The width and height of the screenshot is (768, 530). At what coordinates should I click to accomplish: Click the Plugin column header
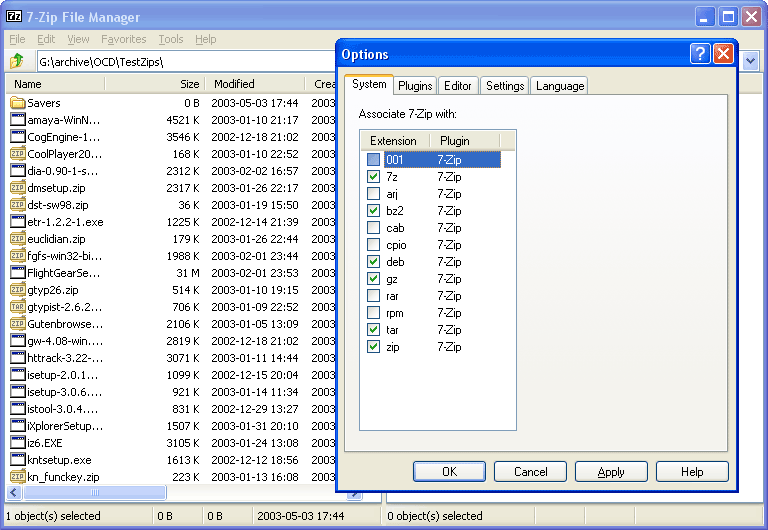465,141
